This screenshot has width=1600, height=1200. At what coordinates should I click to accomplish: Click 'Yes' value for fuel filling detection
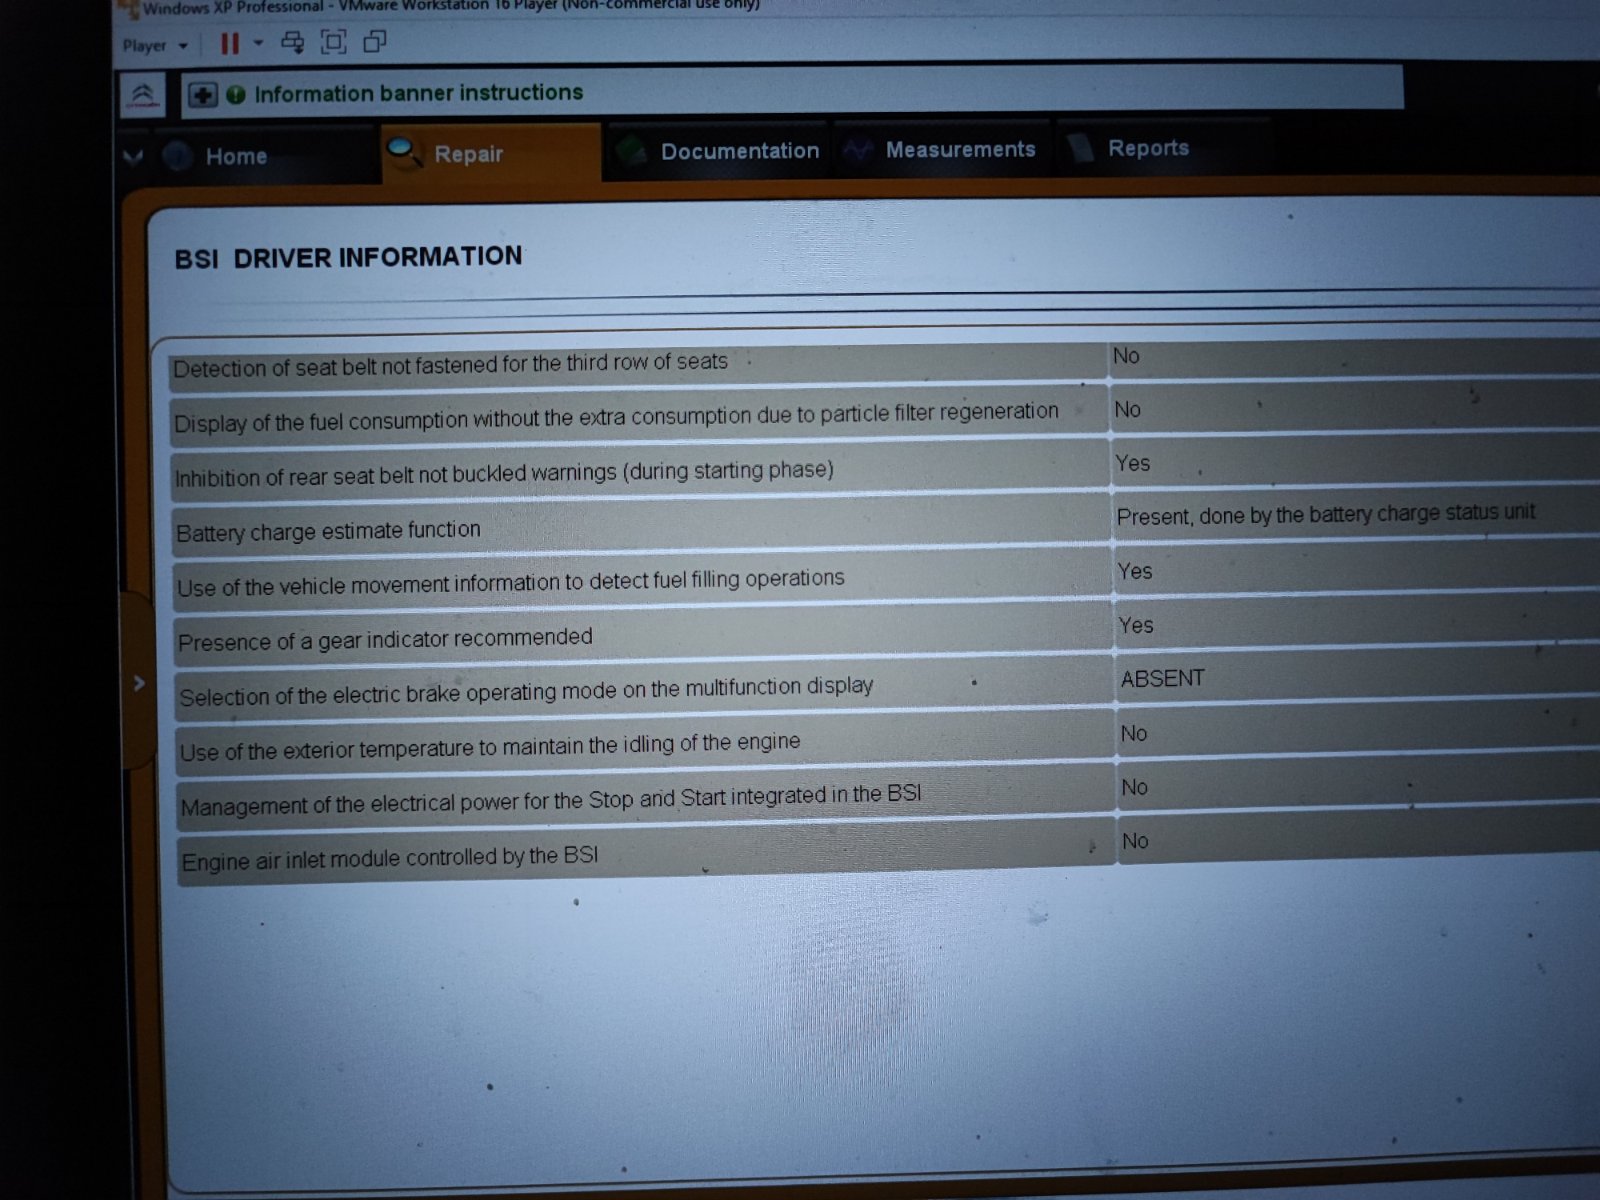[1135, 571]
